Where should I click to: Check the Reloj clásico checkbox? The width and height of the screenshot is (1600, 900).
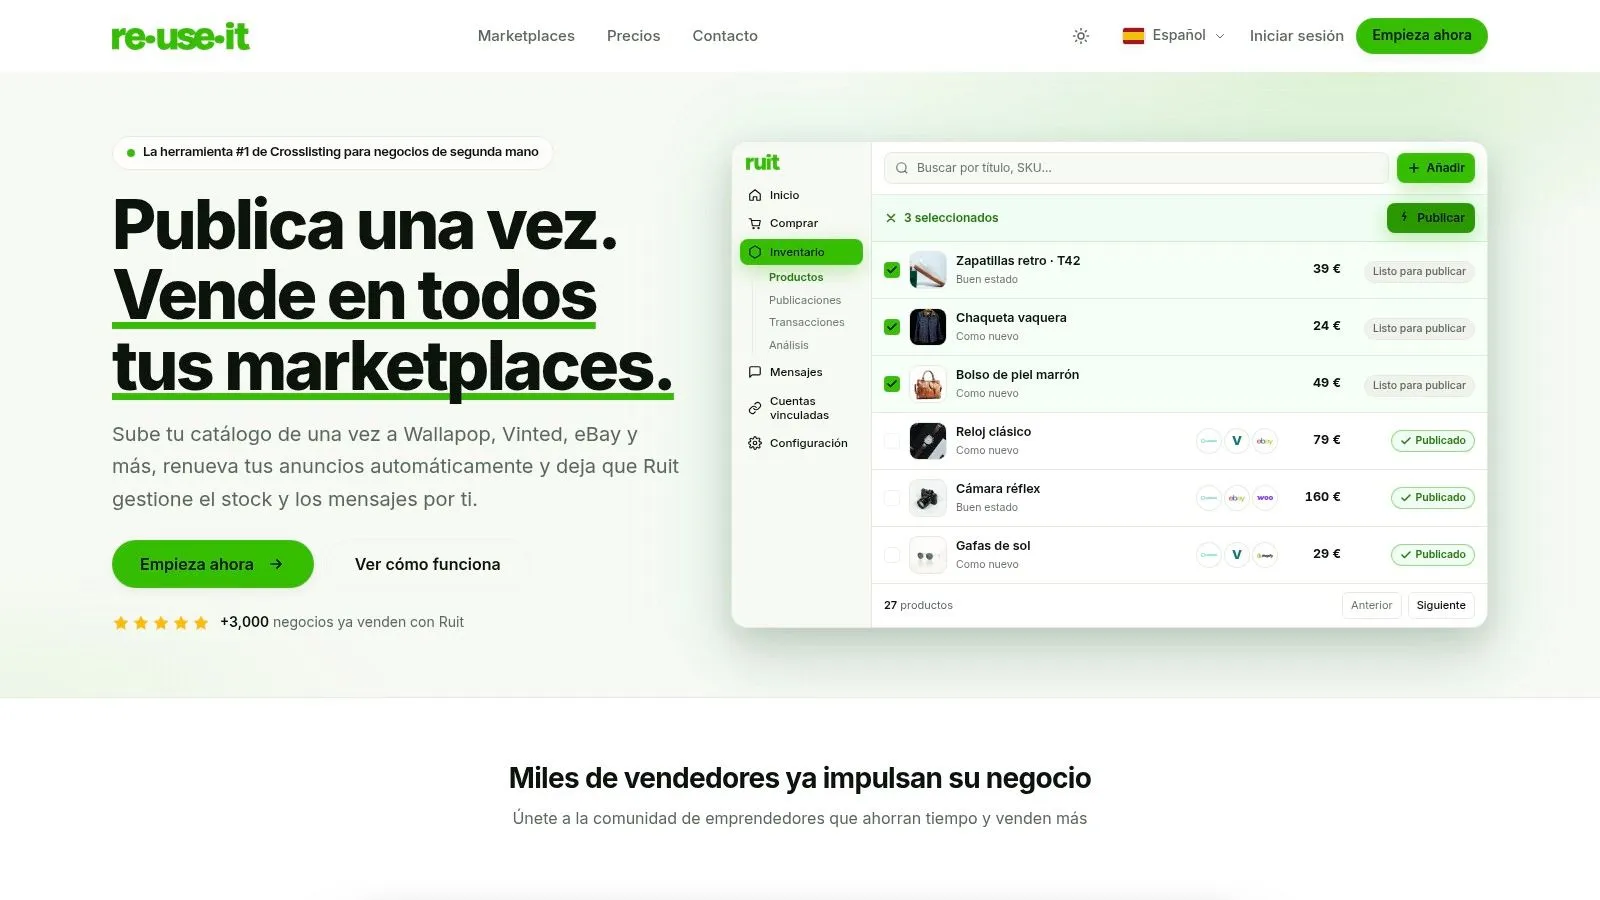[892, 441]
